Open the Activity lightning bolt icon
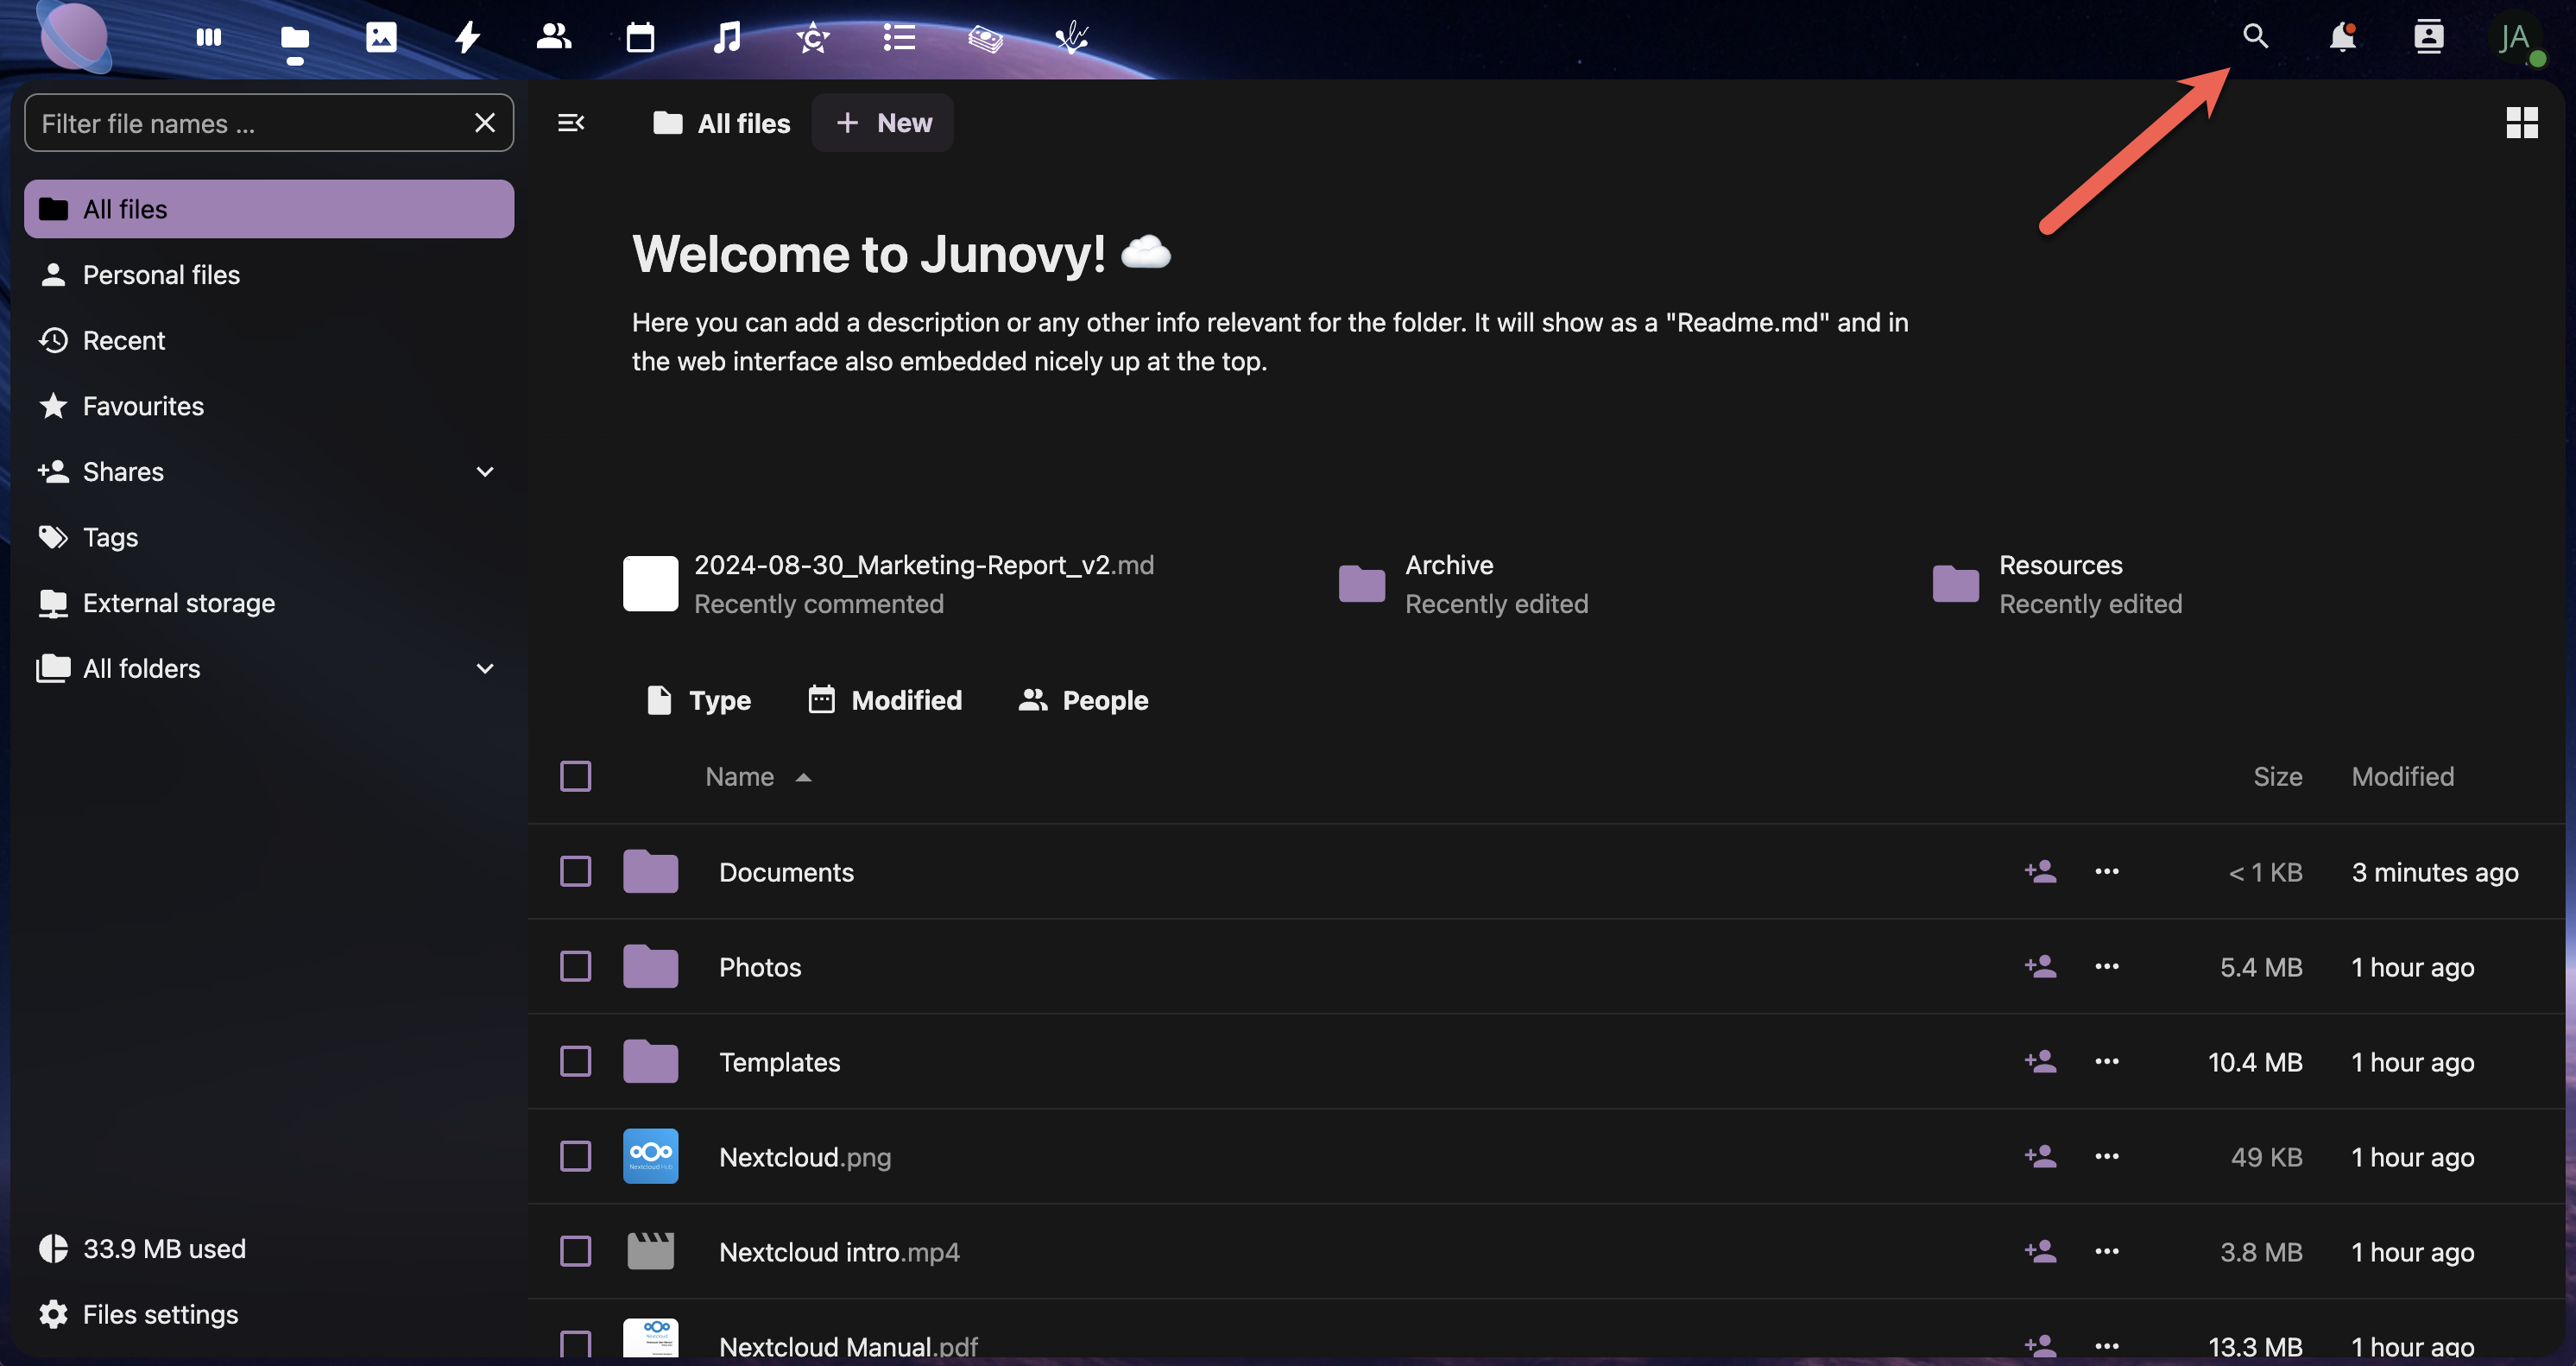This screenshot has width=2576, height=1366. tap(467, 38)
